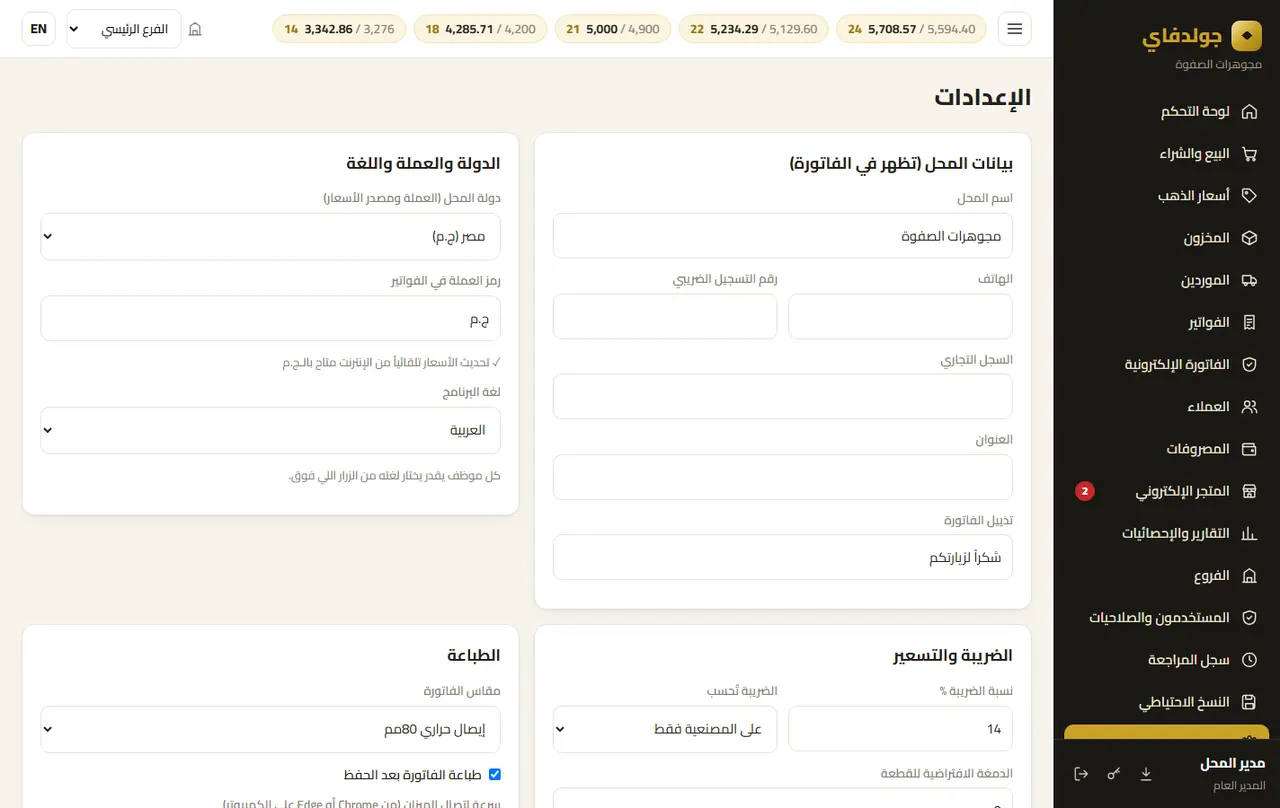Open the receipt icon for الفواتير
Image resolution: width=1280 pixels, height=808 pixels.
coord(1249,323)
